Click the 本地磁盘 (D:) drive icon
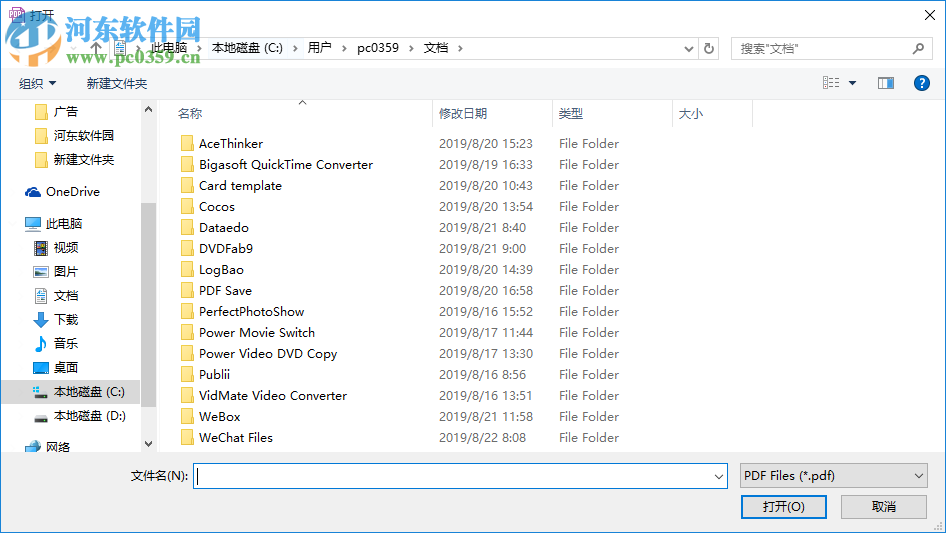 point(41,417)
